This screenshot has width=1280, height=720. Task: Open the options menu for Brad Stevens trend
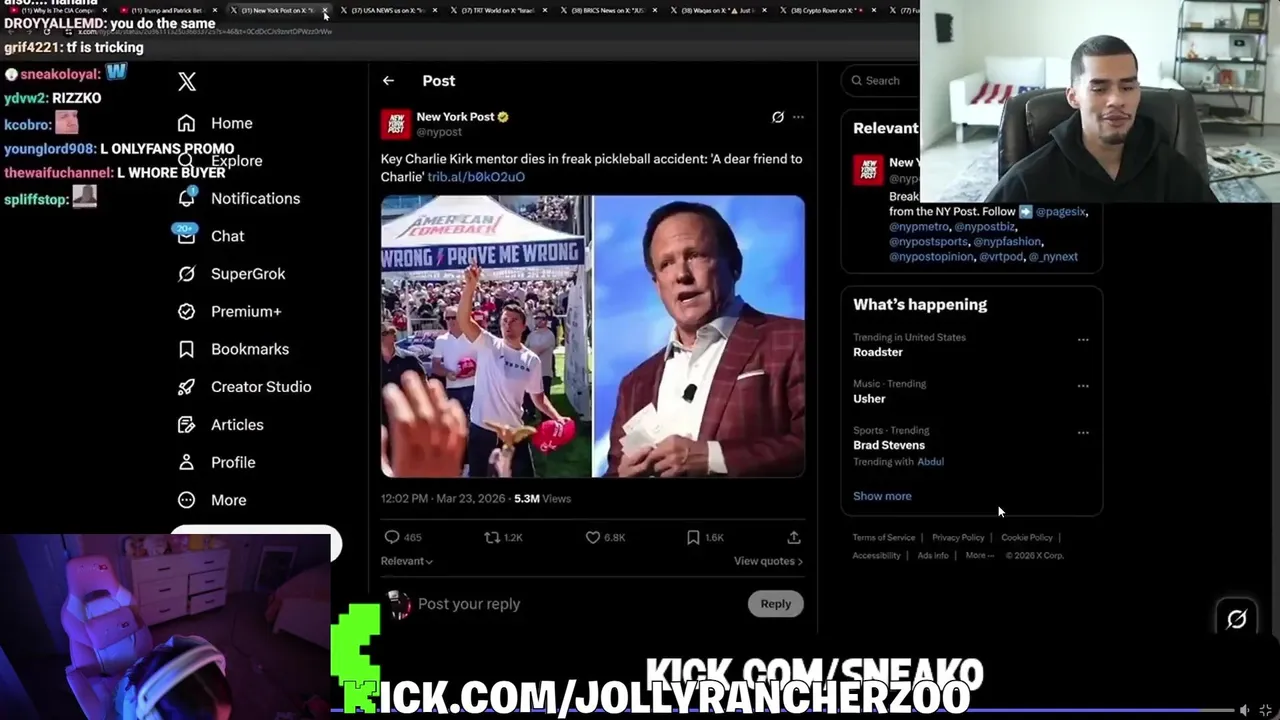(1083, 433)
